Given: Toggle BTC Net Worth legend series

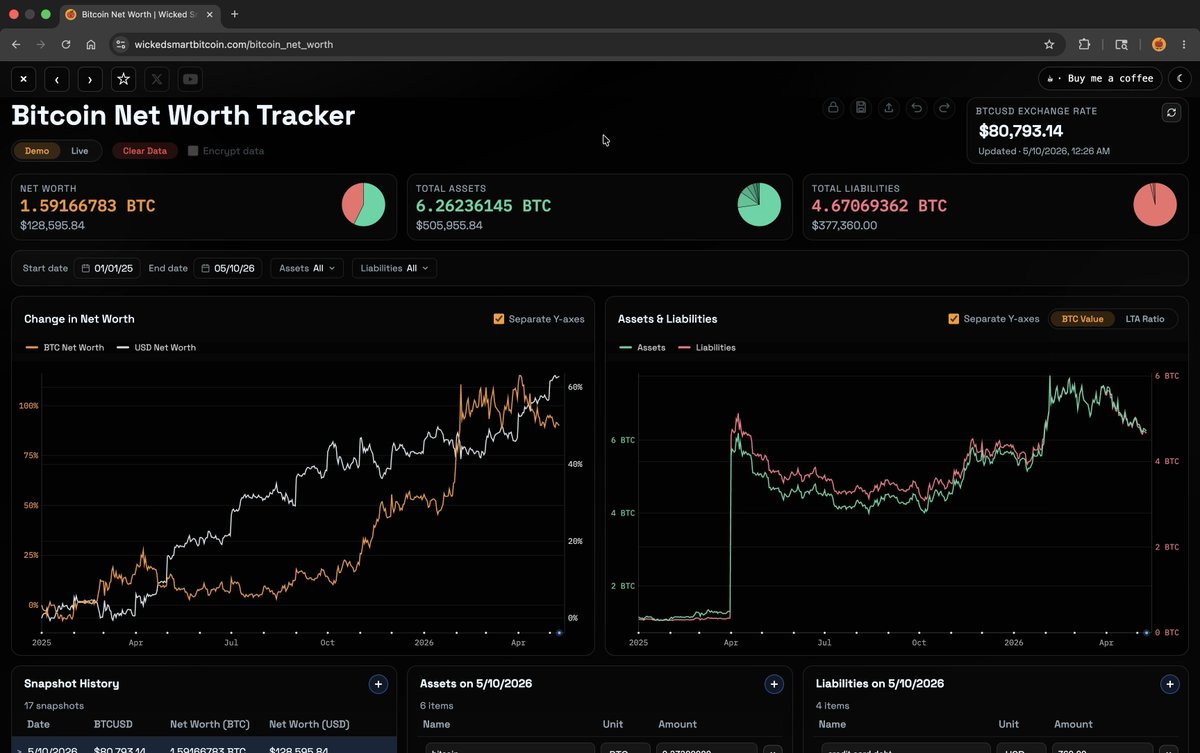Looking at the screenshot, I should 64,348.
